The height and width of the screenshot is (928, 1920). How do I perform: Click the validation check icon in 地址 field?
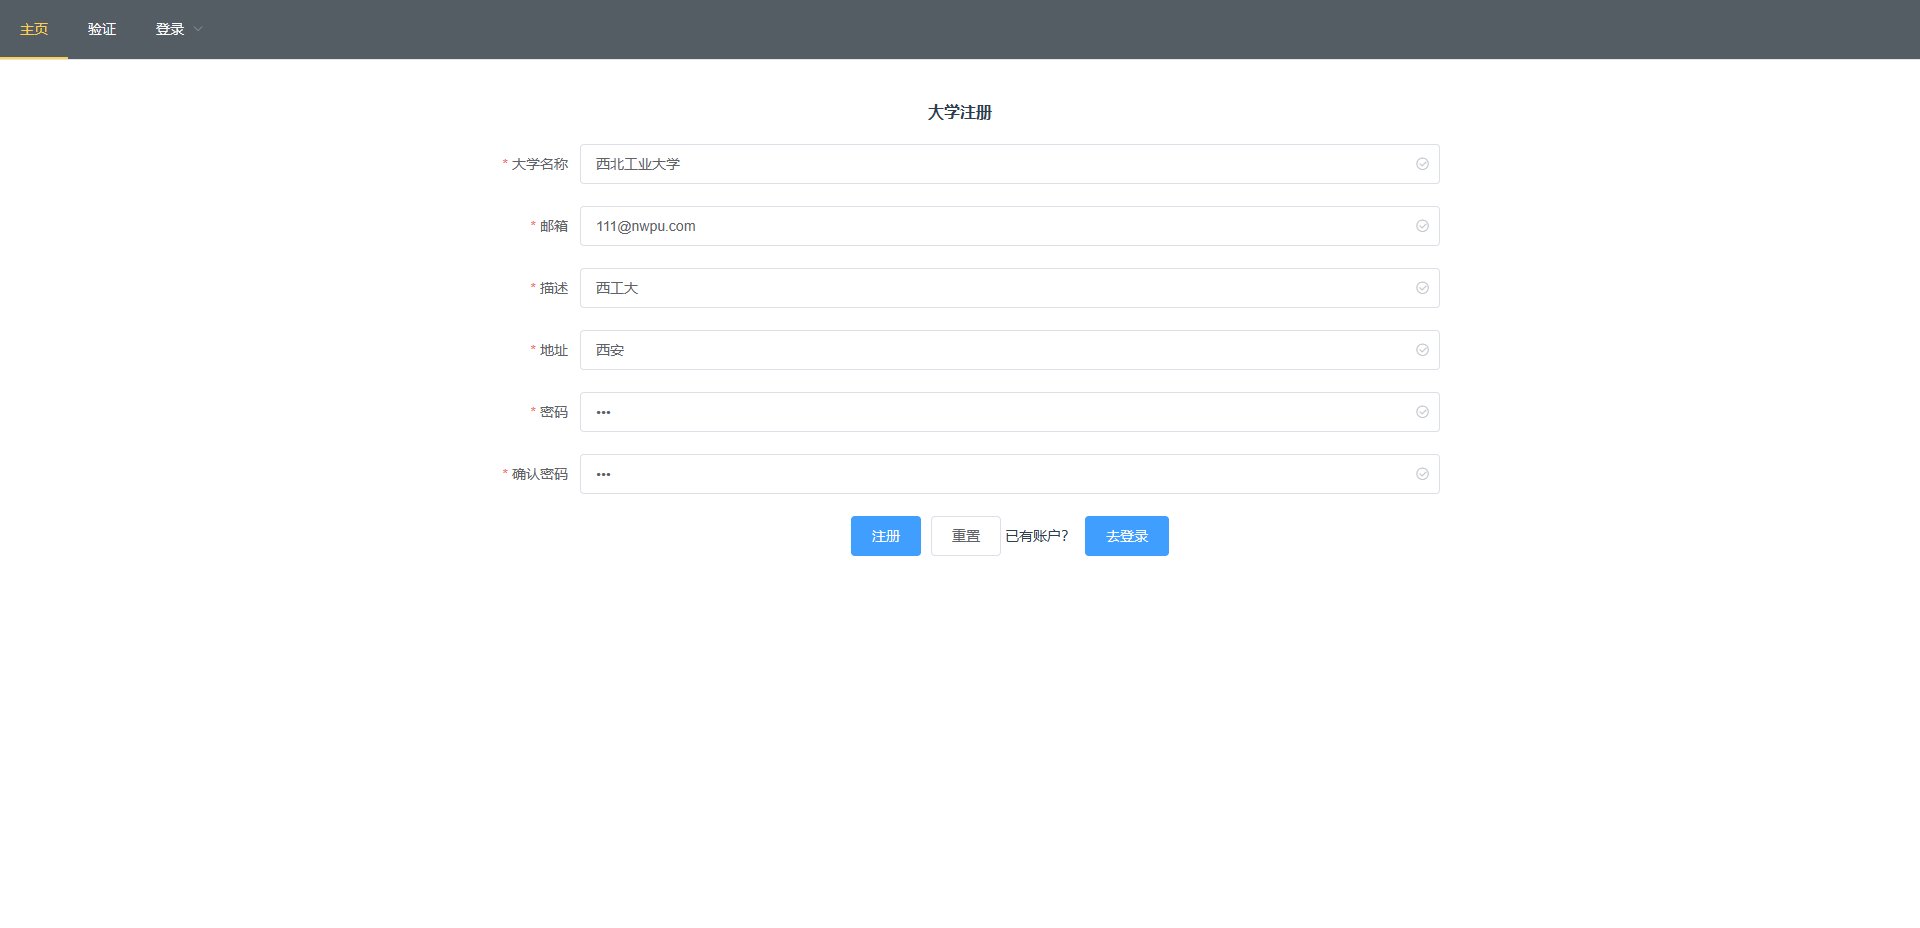(1422, 350)
